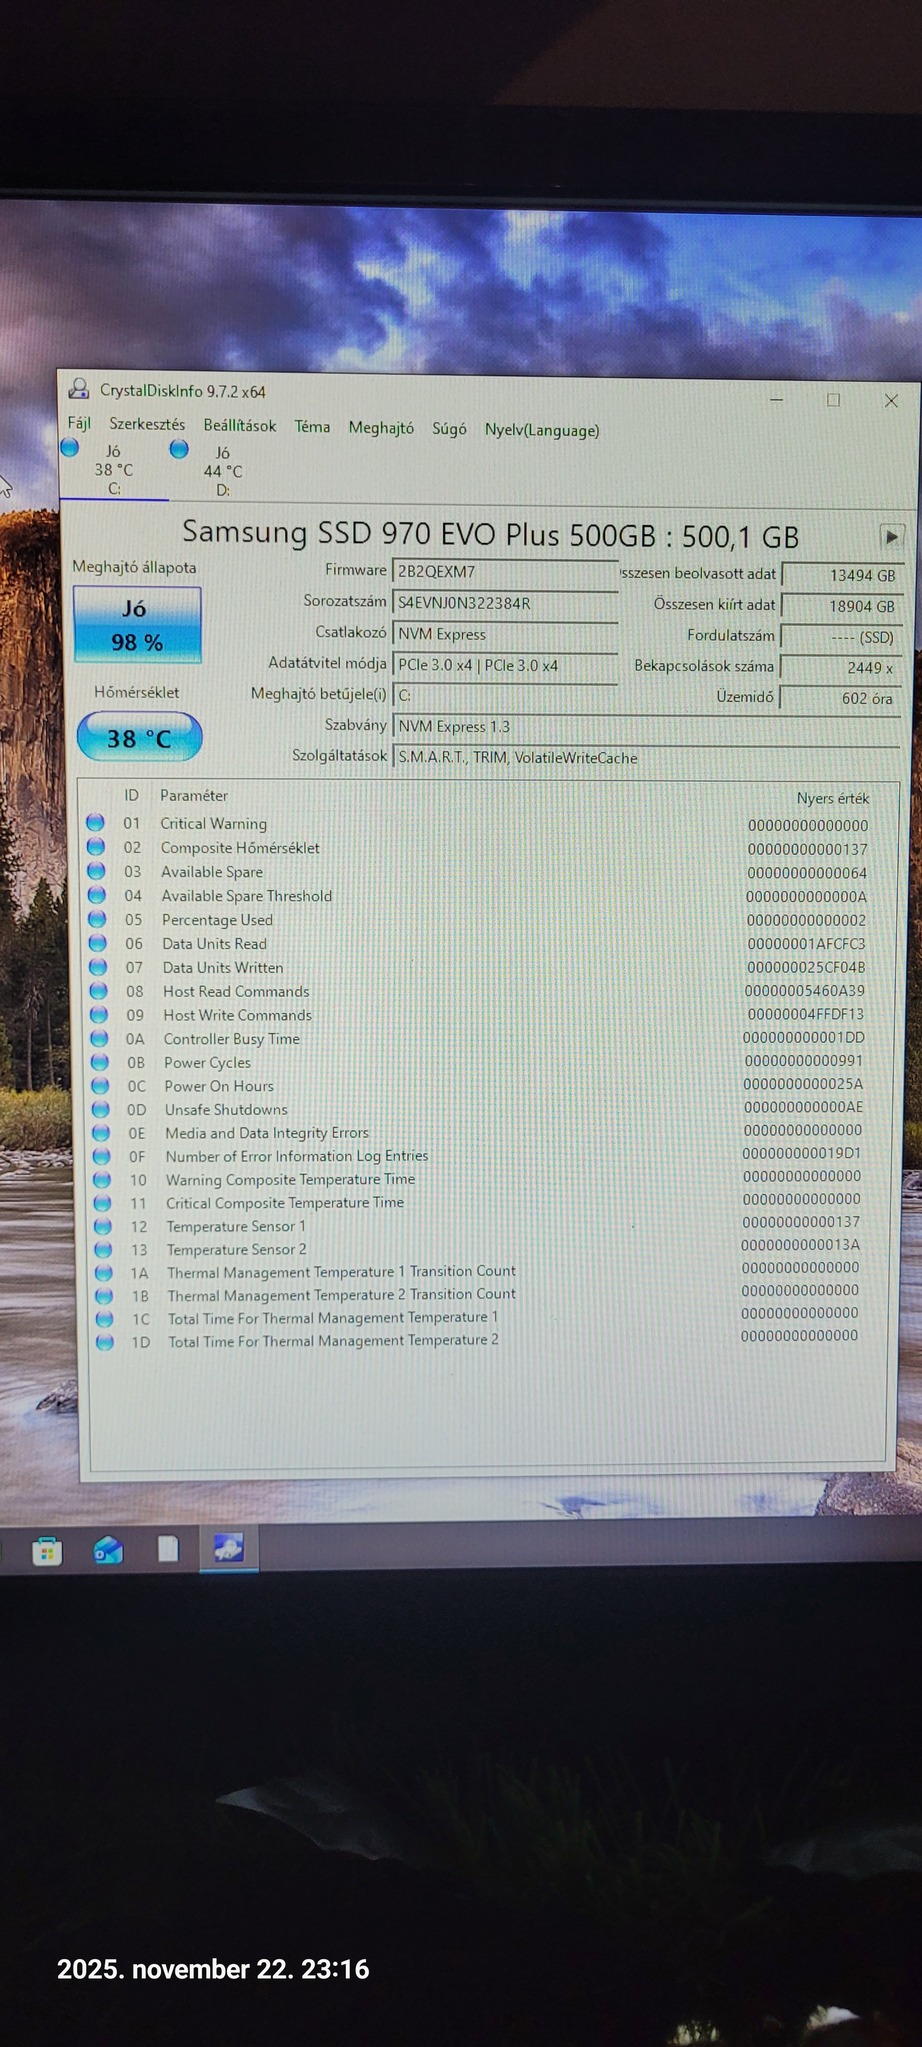Click raw value 000000025CF04B
Viewport: 922px width, 2047px height.
tap(806, 967)
